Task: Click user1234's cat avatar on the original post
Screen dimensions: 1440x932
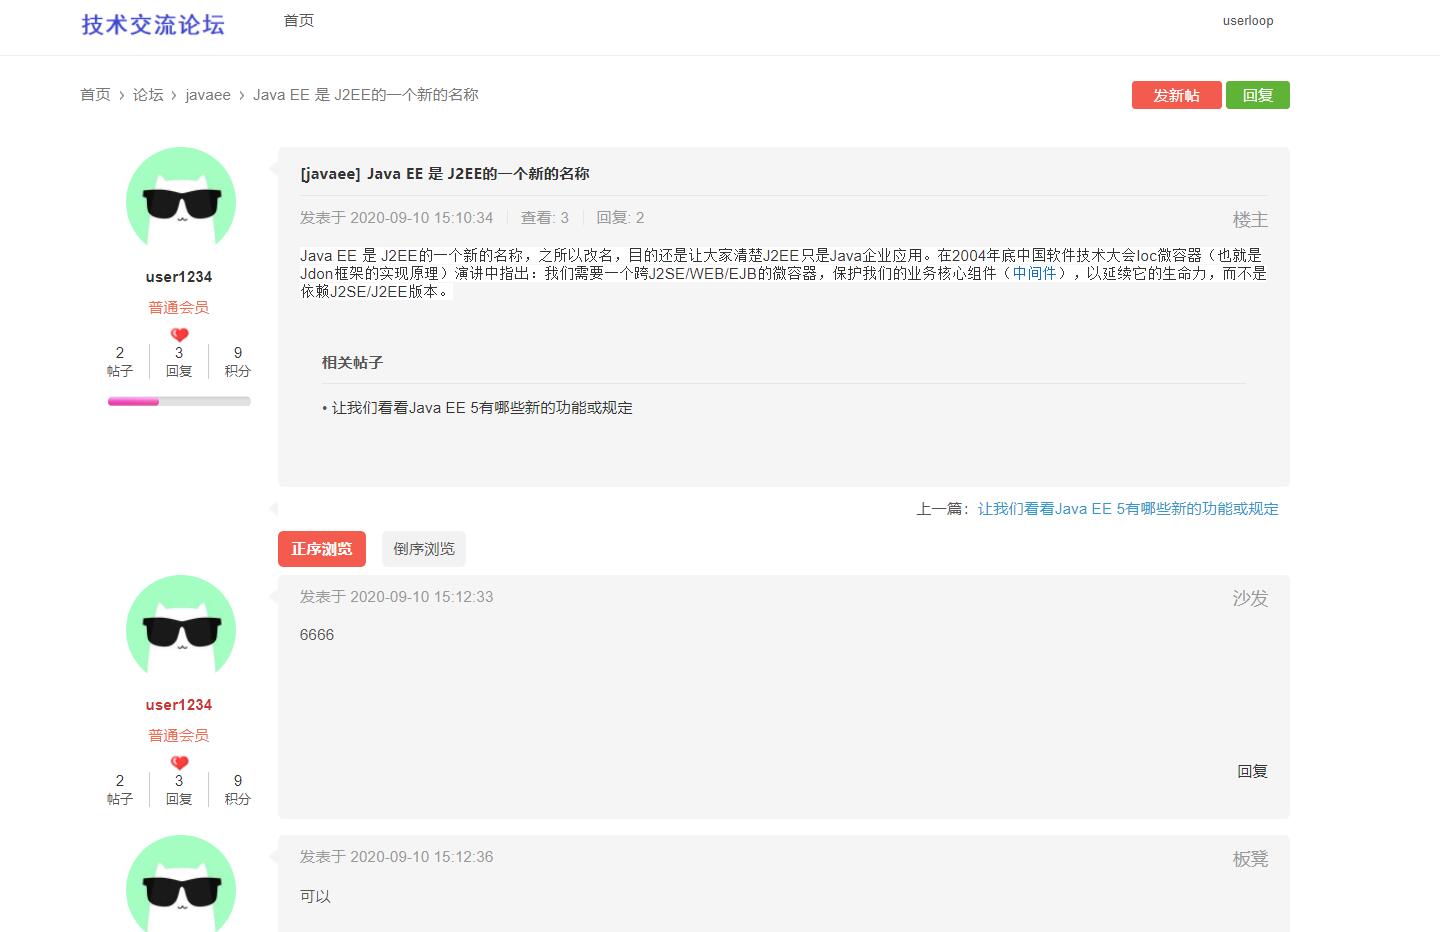Action: click(180, 199)
